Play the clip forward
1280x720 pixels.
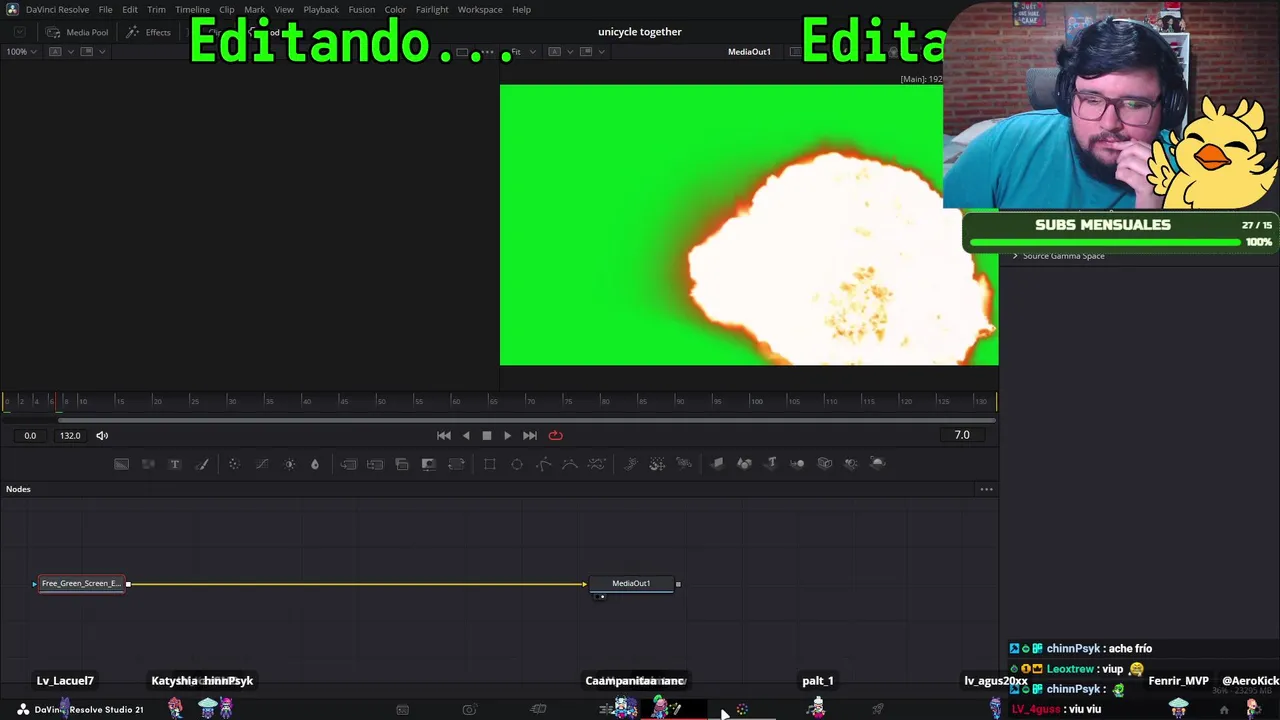pos(507,435)
